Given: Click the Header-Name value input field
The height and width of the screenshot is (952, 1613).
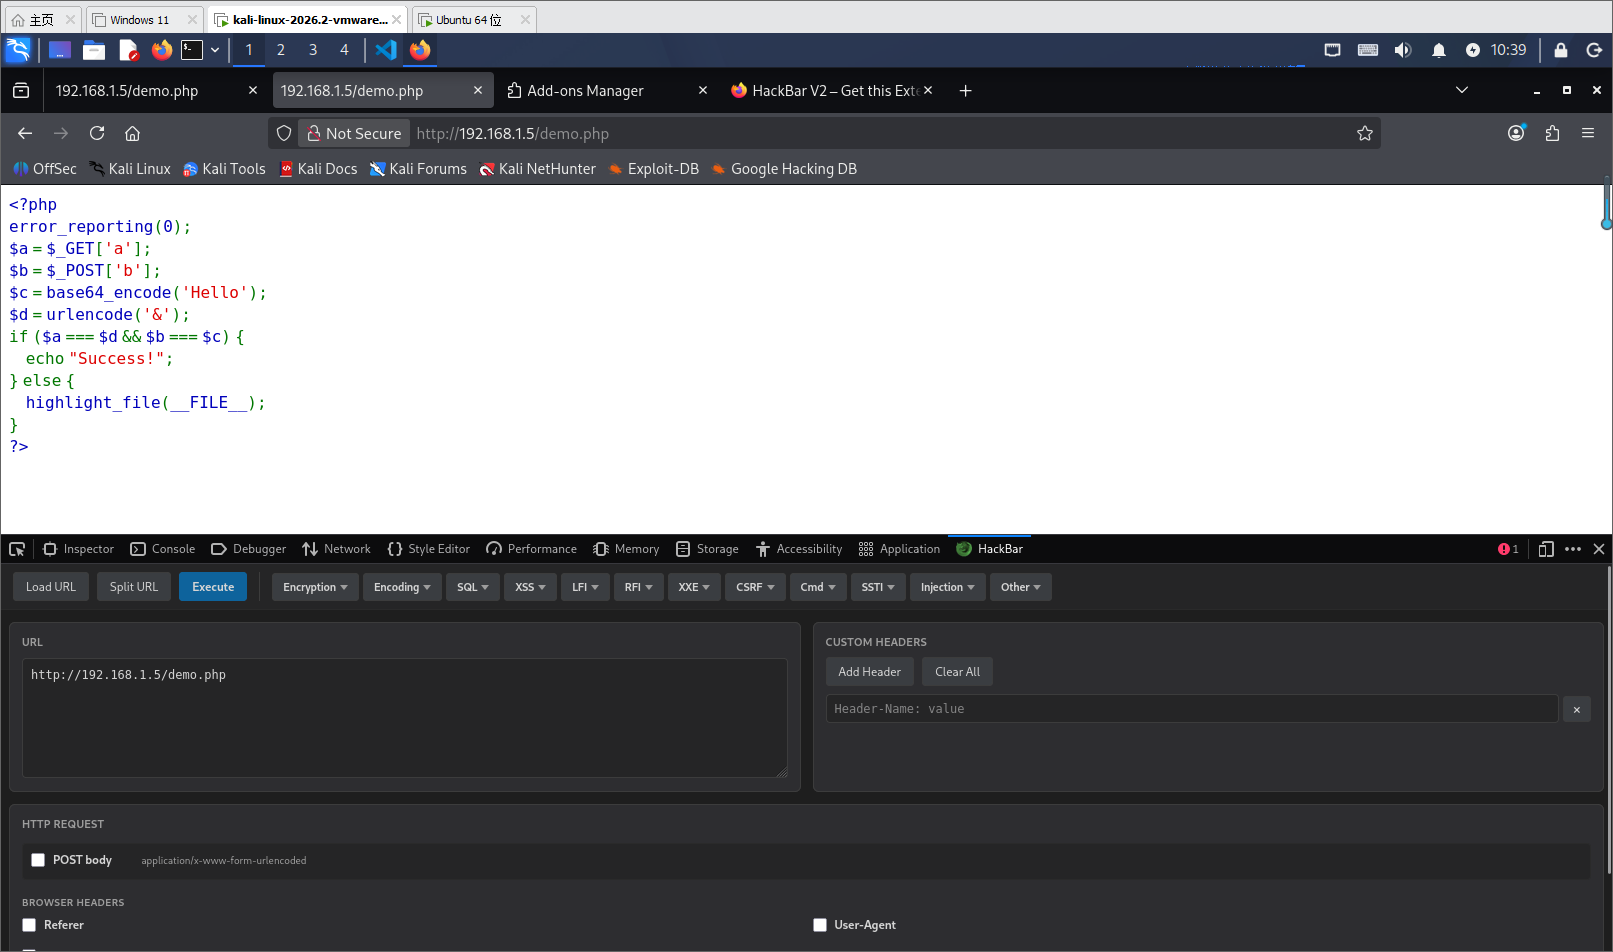Looking at the screenshot, I should pyautogui.click(x=1192, y=709).
